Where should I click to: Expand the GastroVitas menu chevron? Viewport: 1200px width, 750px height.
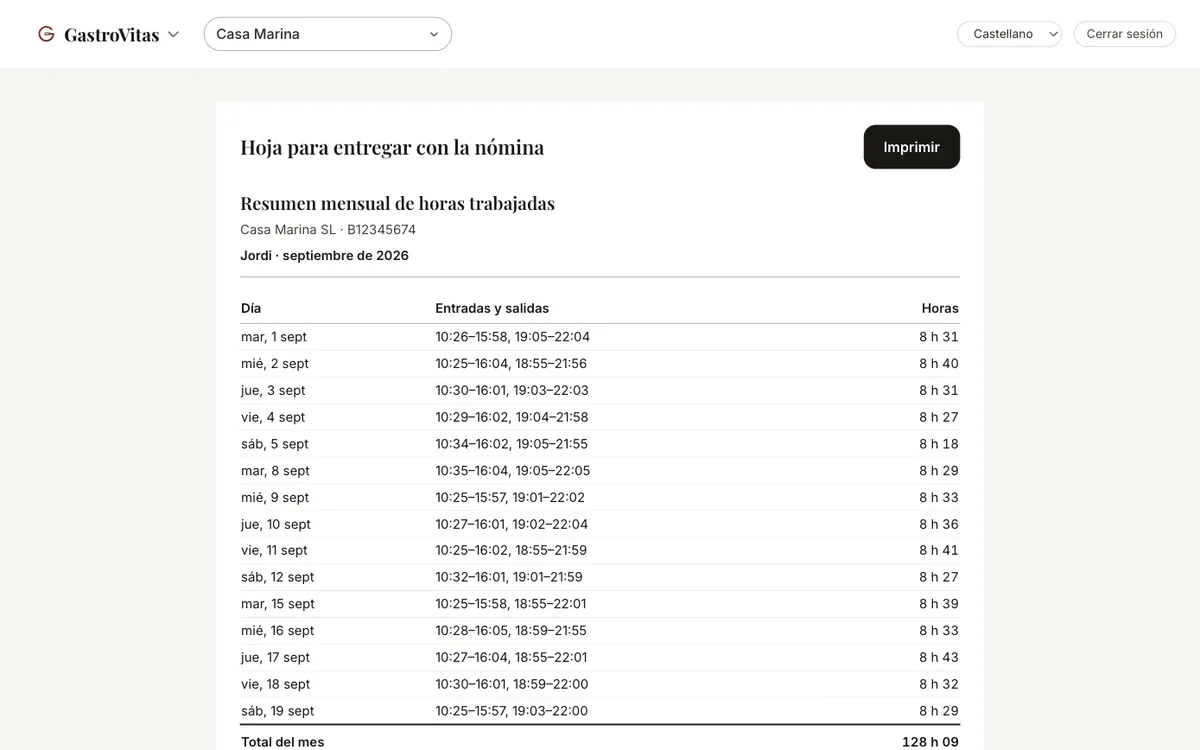(173, 34)
